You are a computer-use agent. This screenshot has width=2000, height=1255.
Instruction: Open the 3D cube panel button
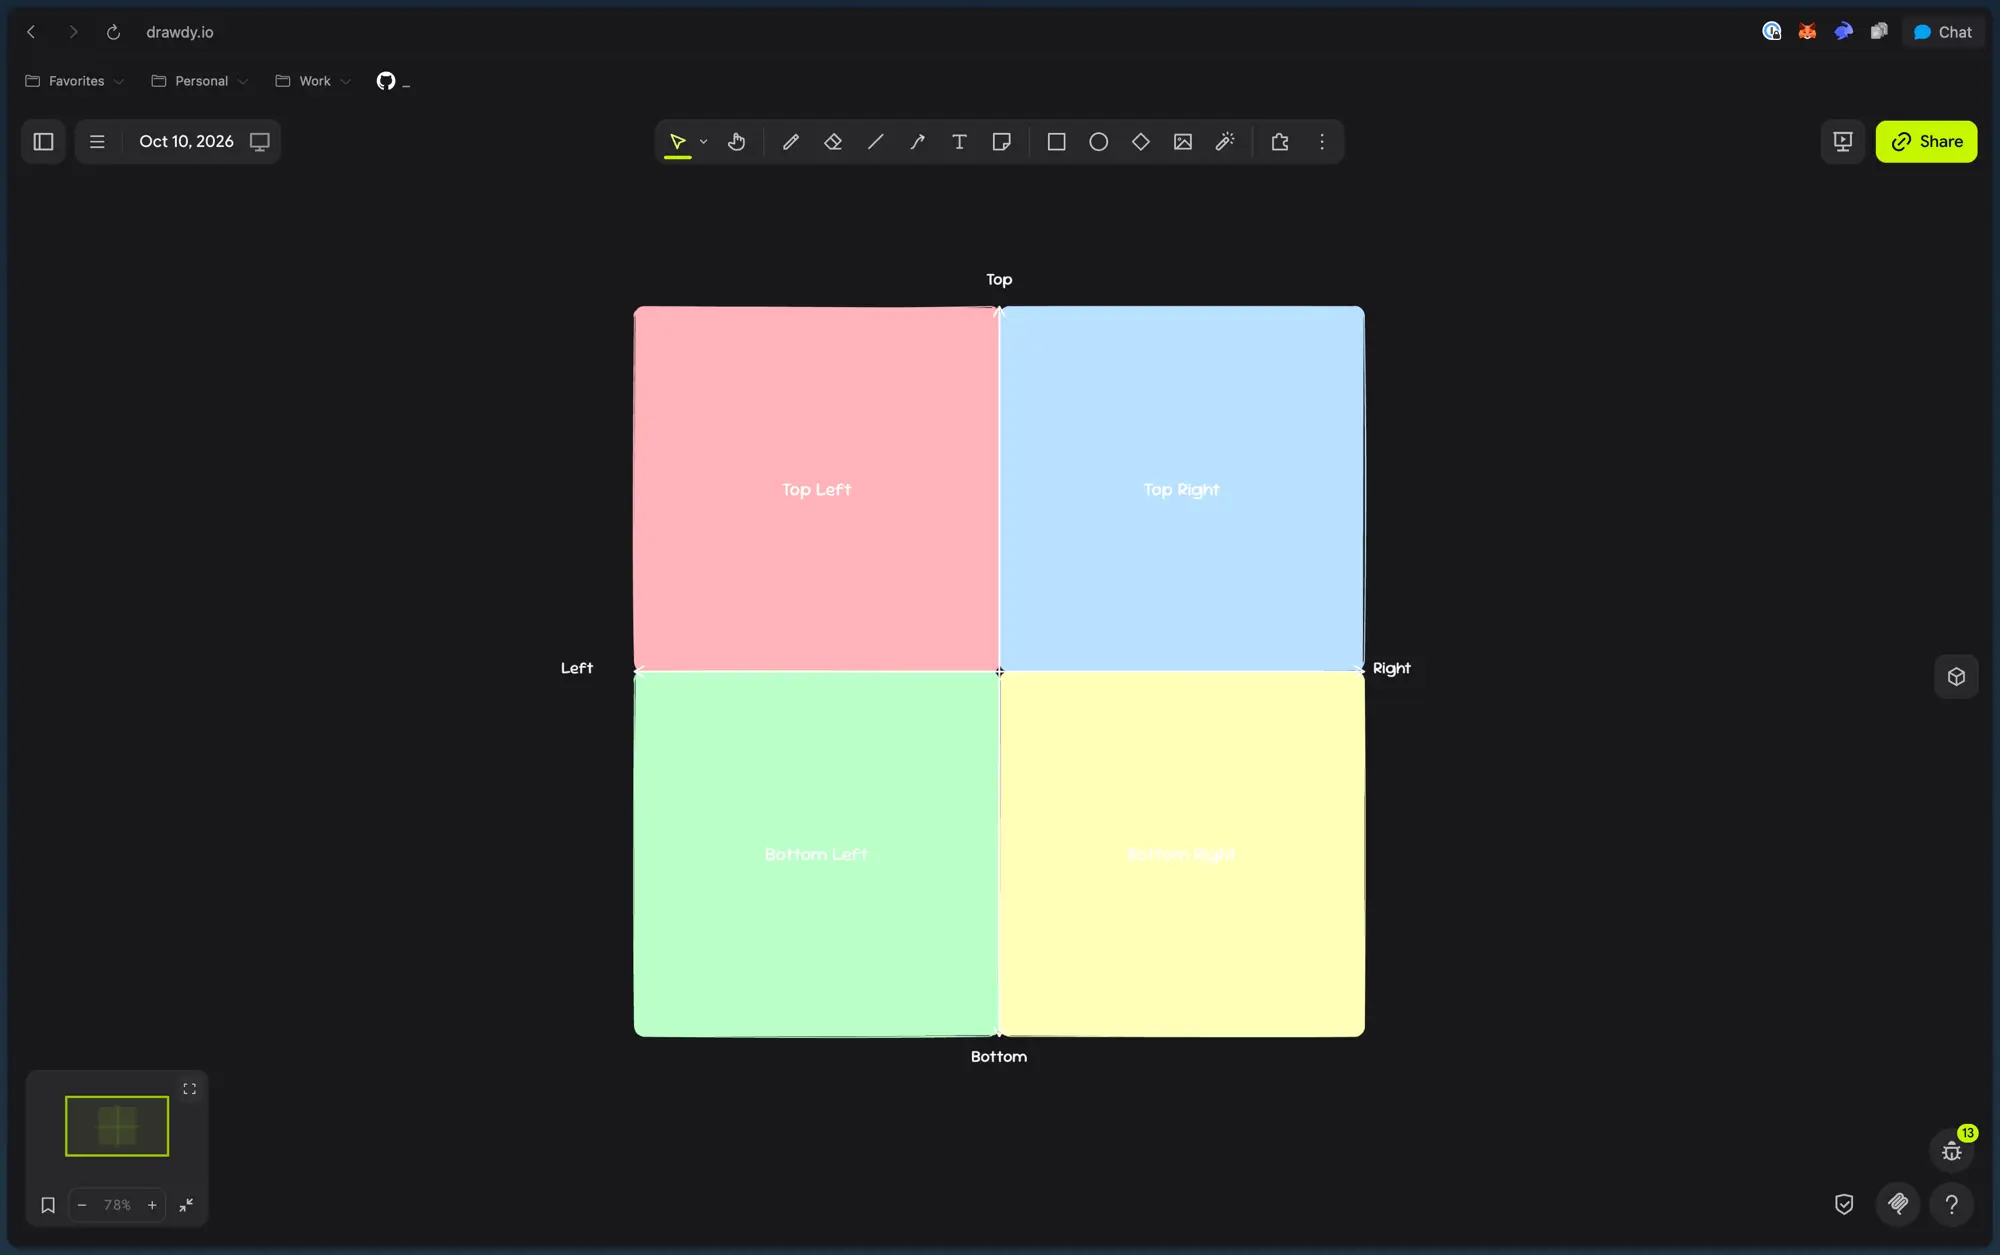click(x=1957, y=677)
